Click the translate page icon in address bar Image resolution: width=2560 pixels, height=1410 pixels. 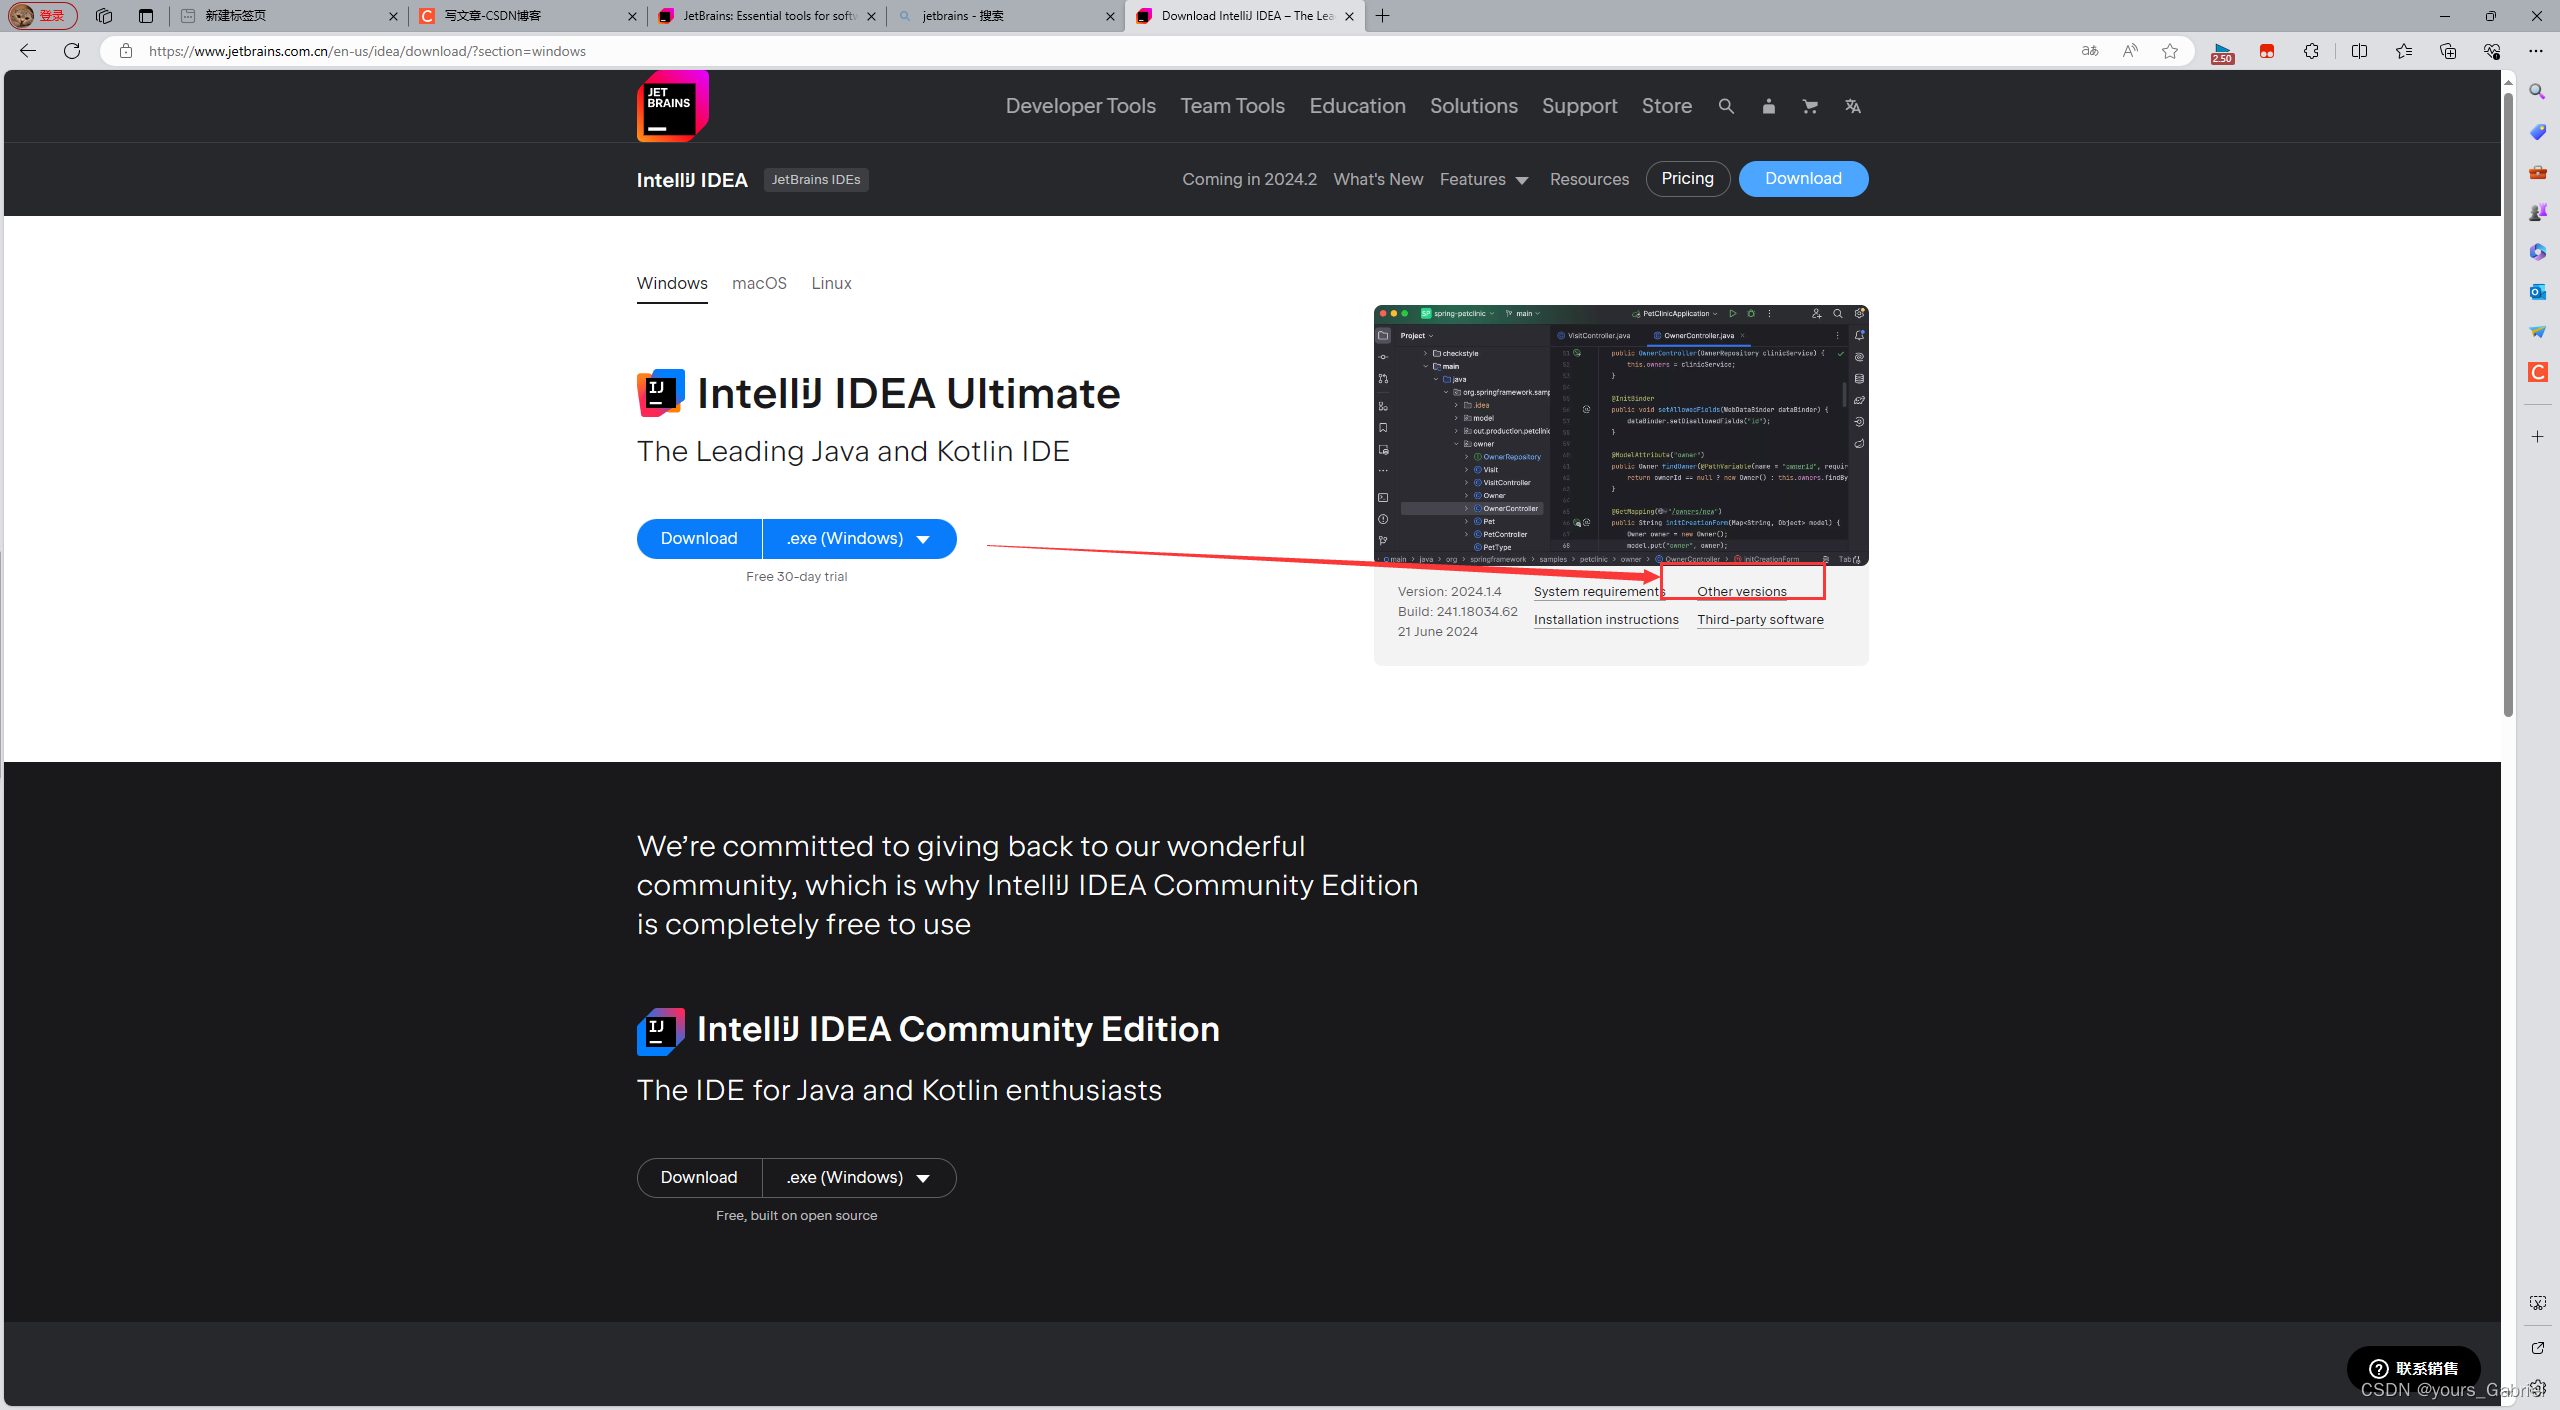coord(2089,51)
